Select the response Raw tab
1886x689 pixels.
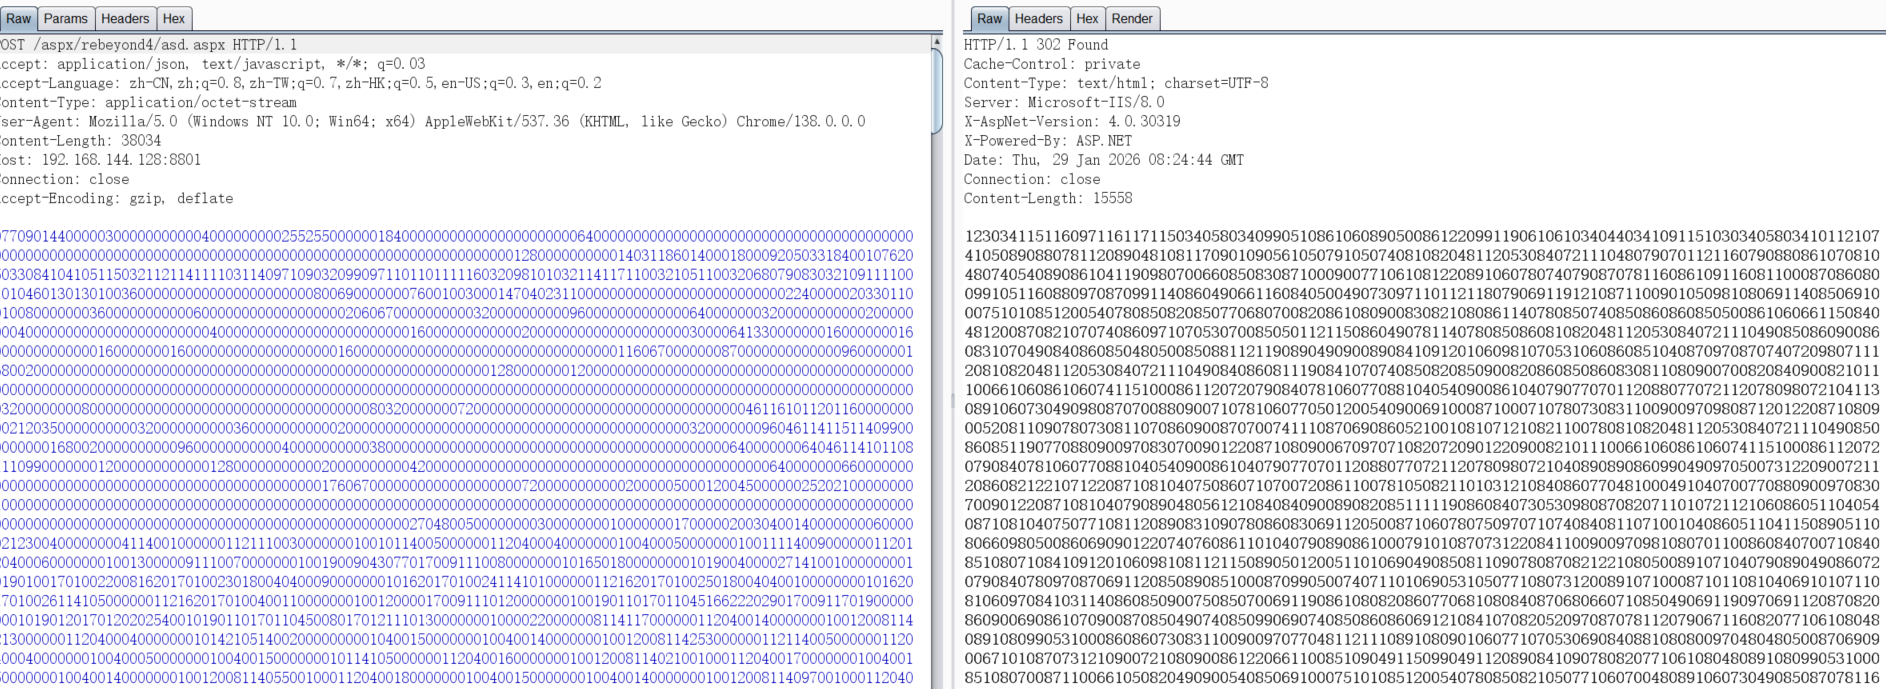click(989, 18)
